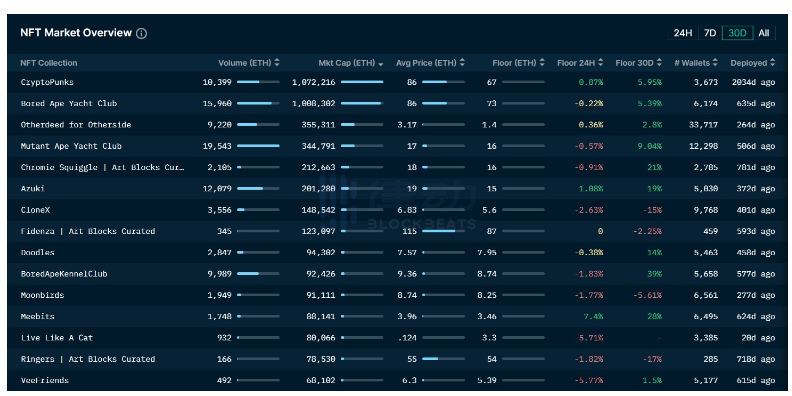The image size is (792, 396).
Task: Sort by Deployed column arrows
Action: [772, 63]
